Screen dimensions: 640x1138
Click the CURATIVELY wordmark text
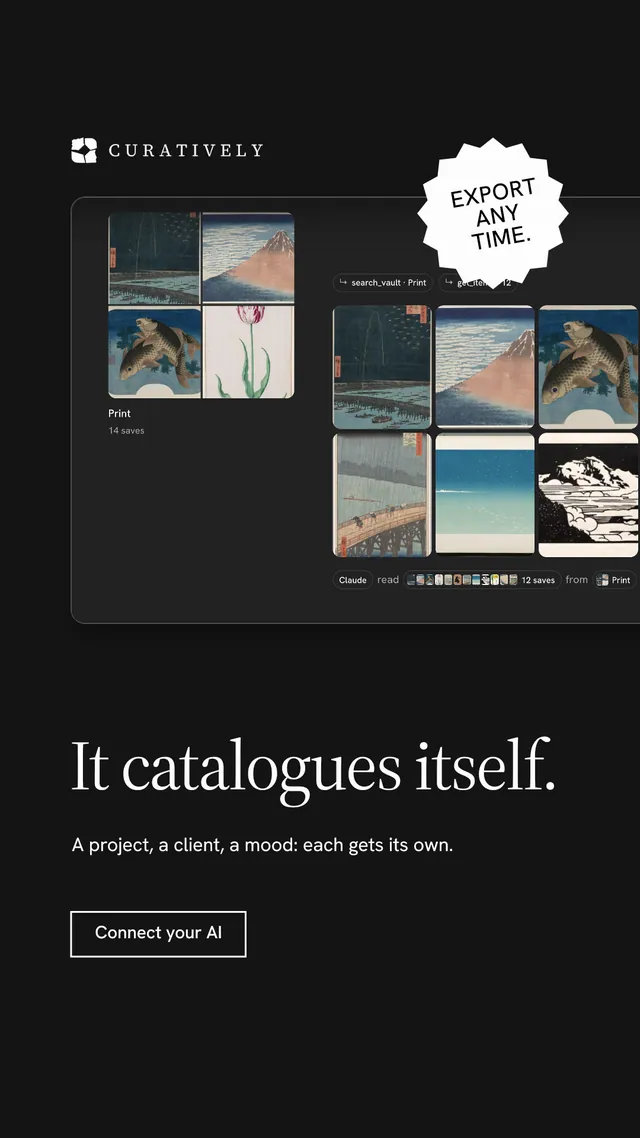tap(186, 150)
